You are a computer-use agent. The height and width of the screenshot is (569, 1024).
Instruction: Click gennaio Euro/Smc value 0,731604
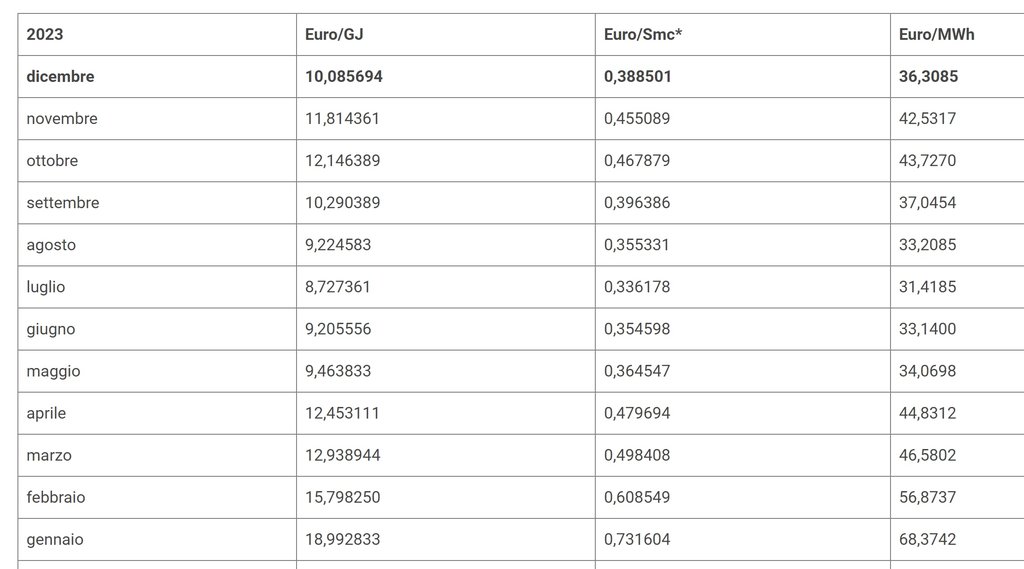click(637, 539)
